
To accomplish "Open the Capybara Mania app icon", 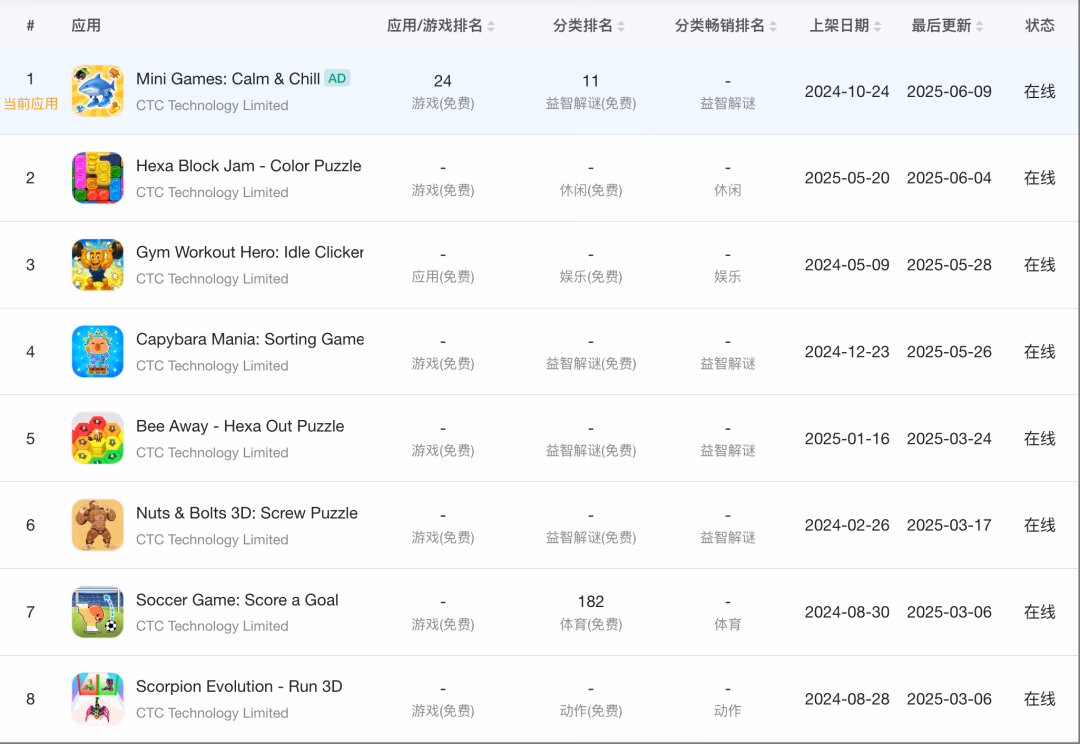I will pyautogui.click(x=98, y=351).
